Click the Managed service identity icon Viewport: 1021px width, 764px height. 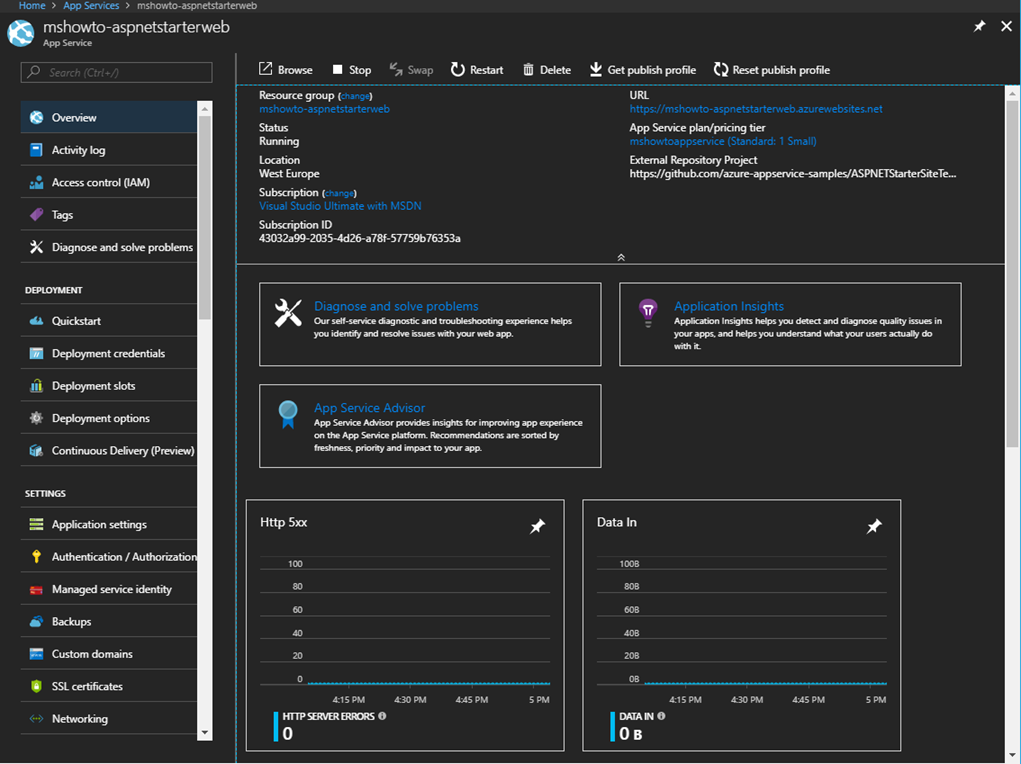[36, 589]
